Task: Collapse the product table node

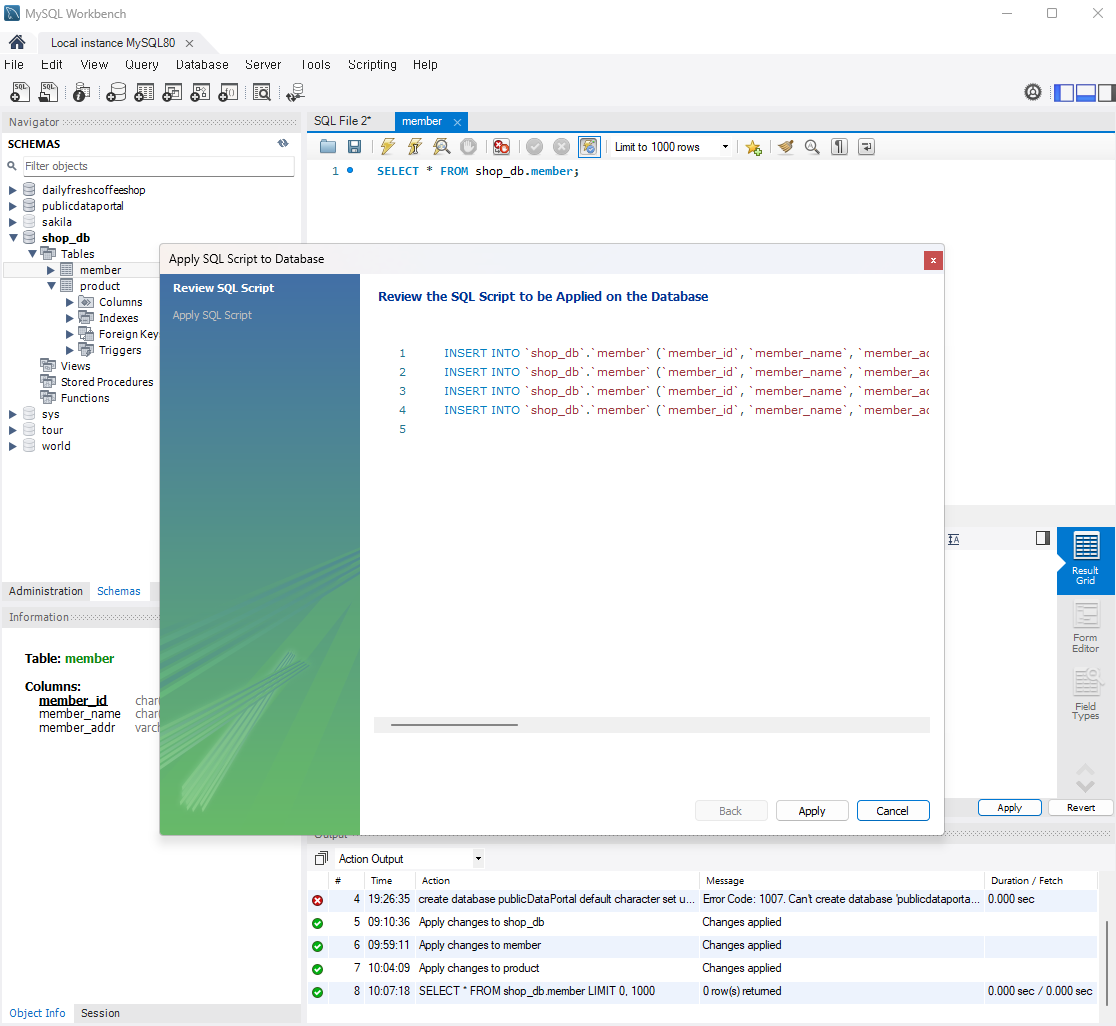Action: (51, 286)
